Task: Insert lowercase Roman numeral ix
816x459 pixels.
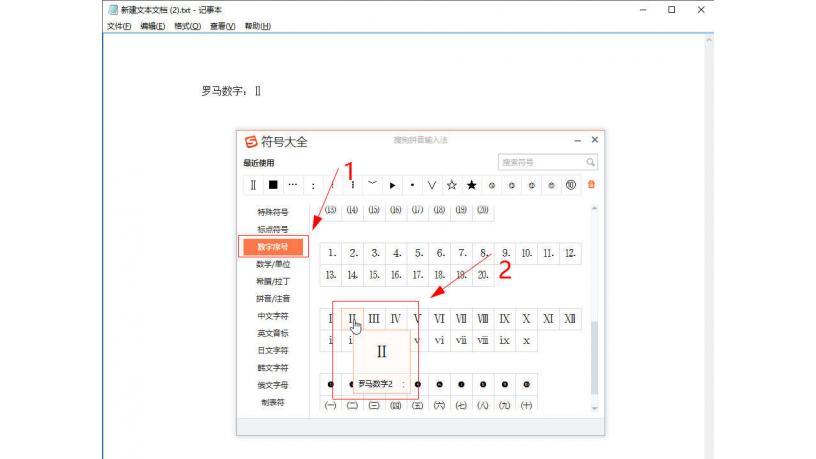Action: (x=505, y=340)
